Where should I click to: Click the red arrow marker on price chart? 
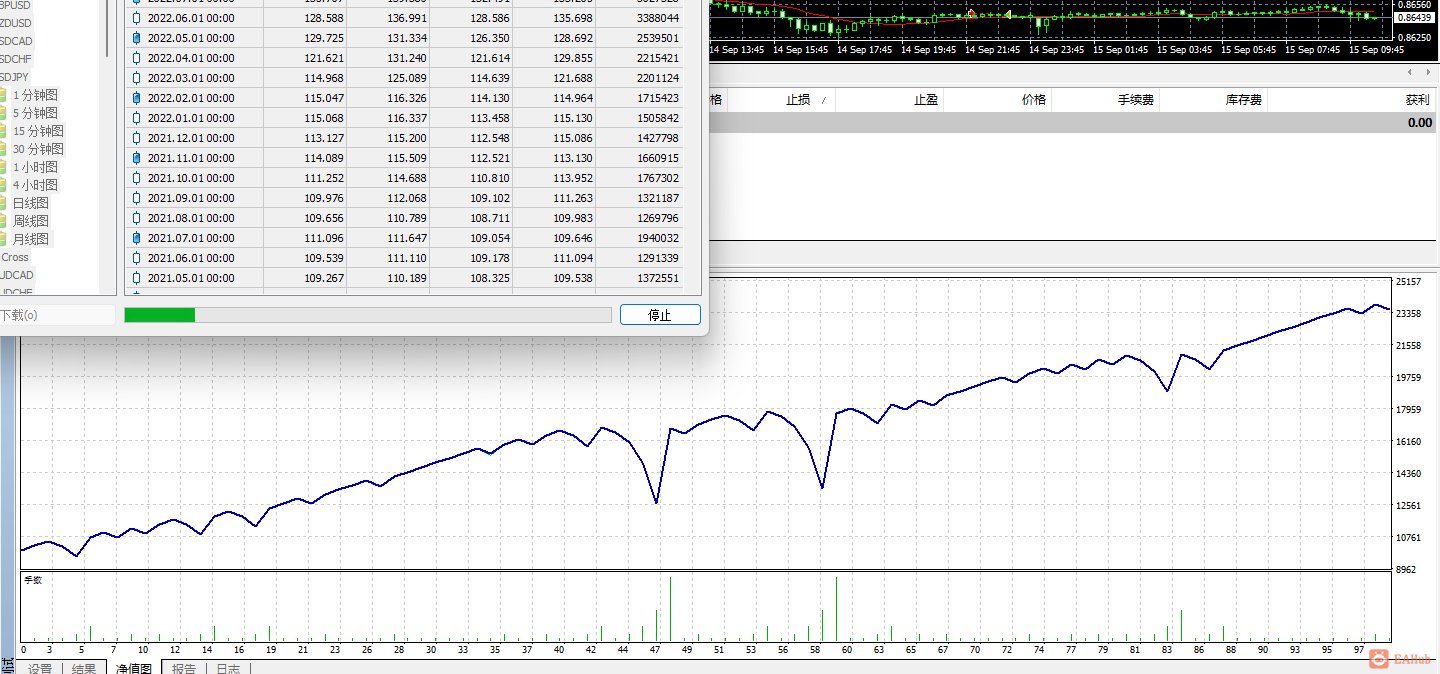pyautogui.click(x=970, y=13)
